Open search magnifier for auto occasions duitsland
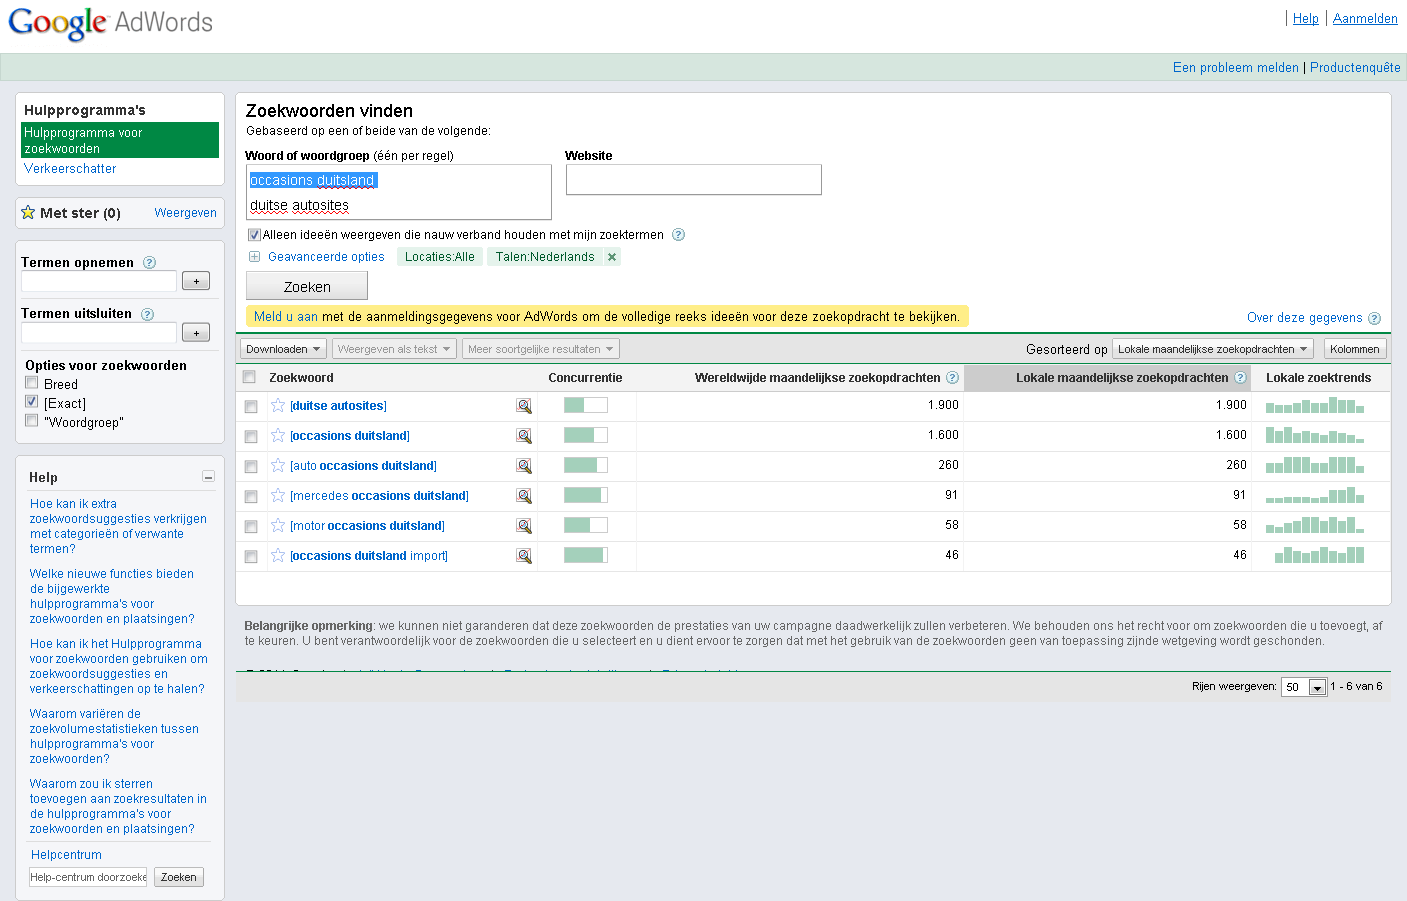 [x=523, y=466]
